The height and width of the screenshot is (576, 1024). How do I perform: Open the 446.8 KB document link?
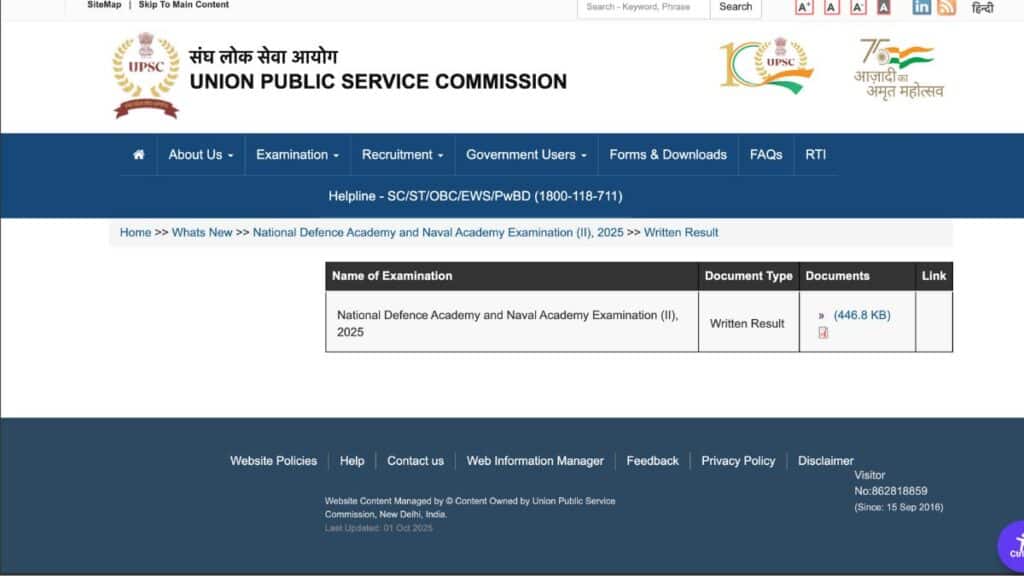coord(861,315)
